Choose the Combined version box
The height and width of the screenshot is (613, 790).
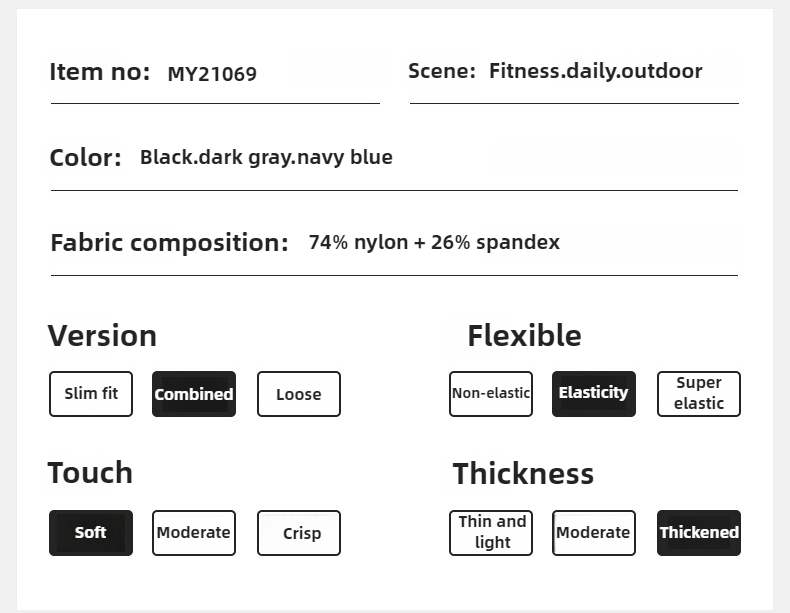(x=194, y=394)
